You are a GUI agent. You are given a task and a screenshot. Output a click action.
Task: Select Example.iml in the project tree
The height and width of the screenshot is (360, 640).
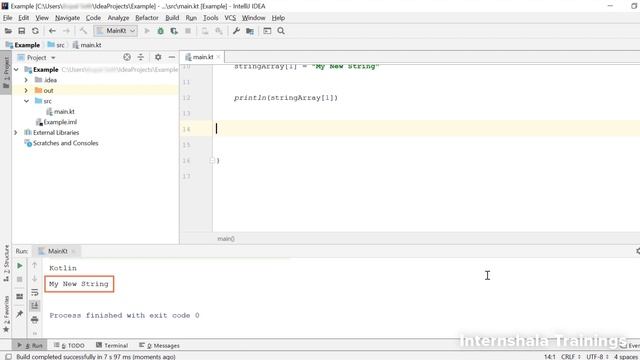coord(56,122)
